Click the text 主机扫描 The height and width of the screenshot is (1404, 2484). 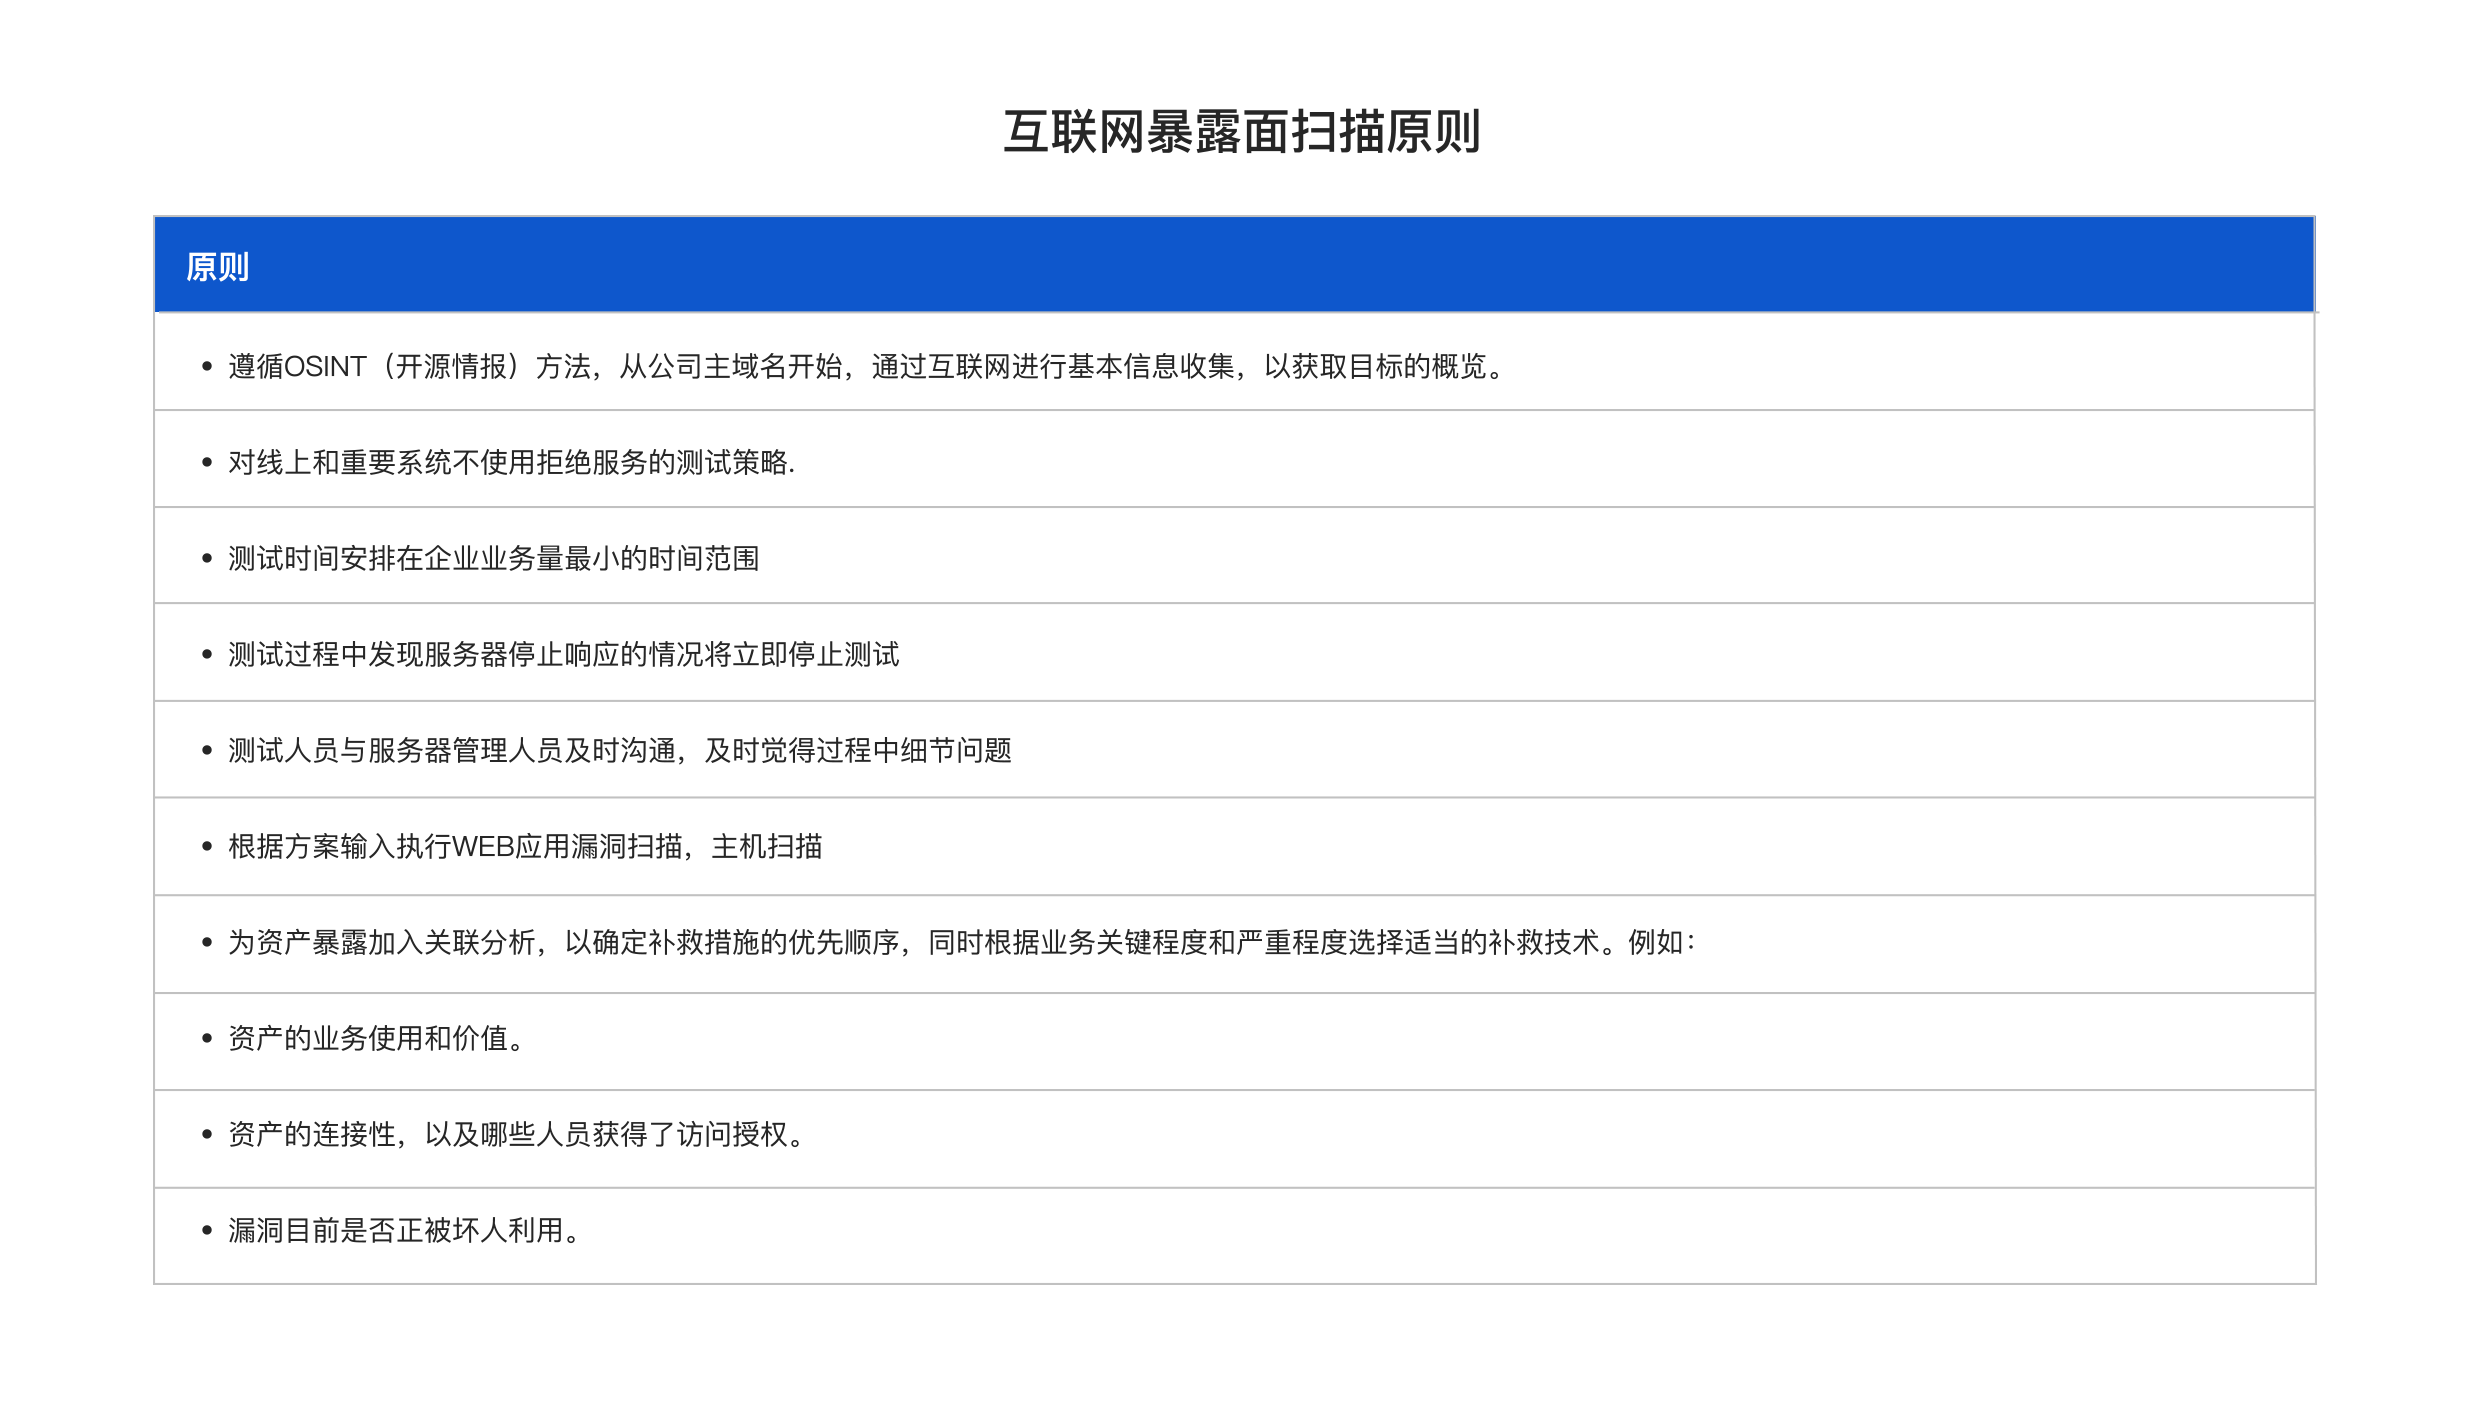pos(766,847)
